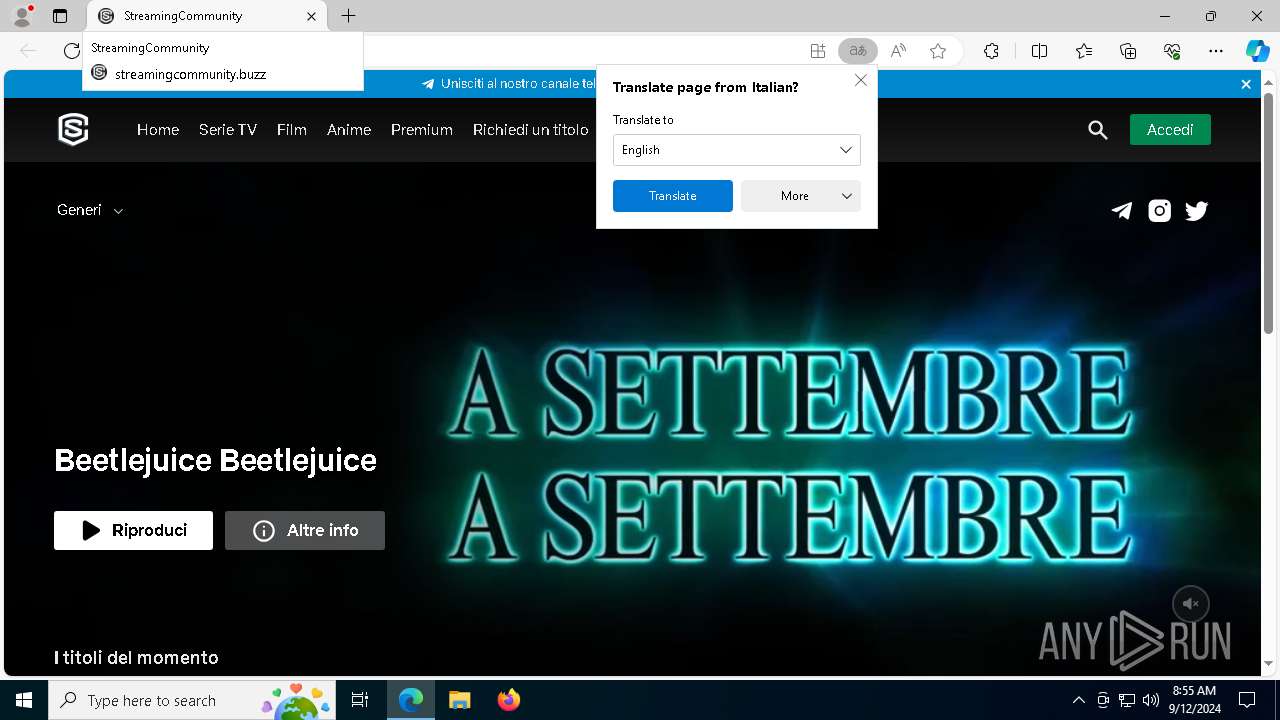Open File Explorer from taskbar
This screenshot has height=720, width=1280.
coord(459,700)
